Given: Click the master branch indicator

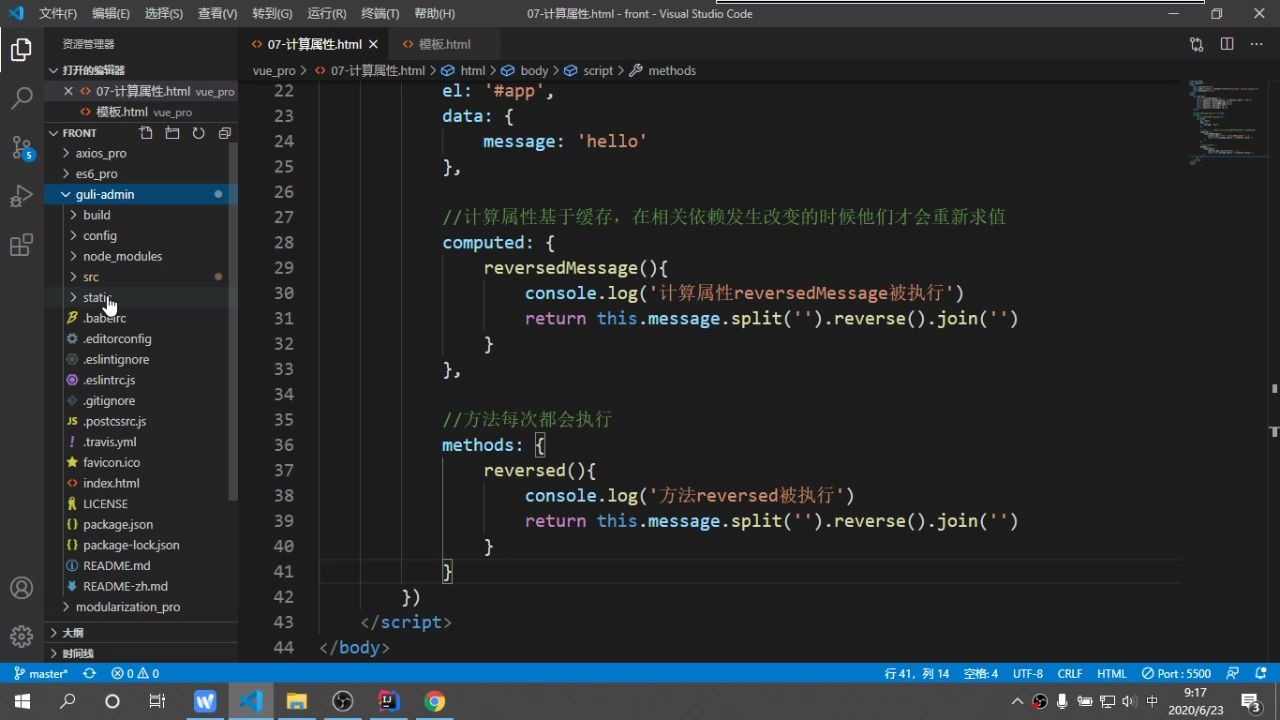Looking at the screenshot, I should pyautogui.click(x=41, y=674).
